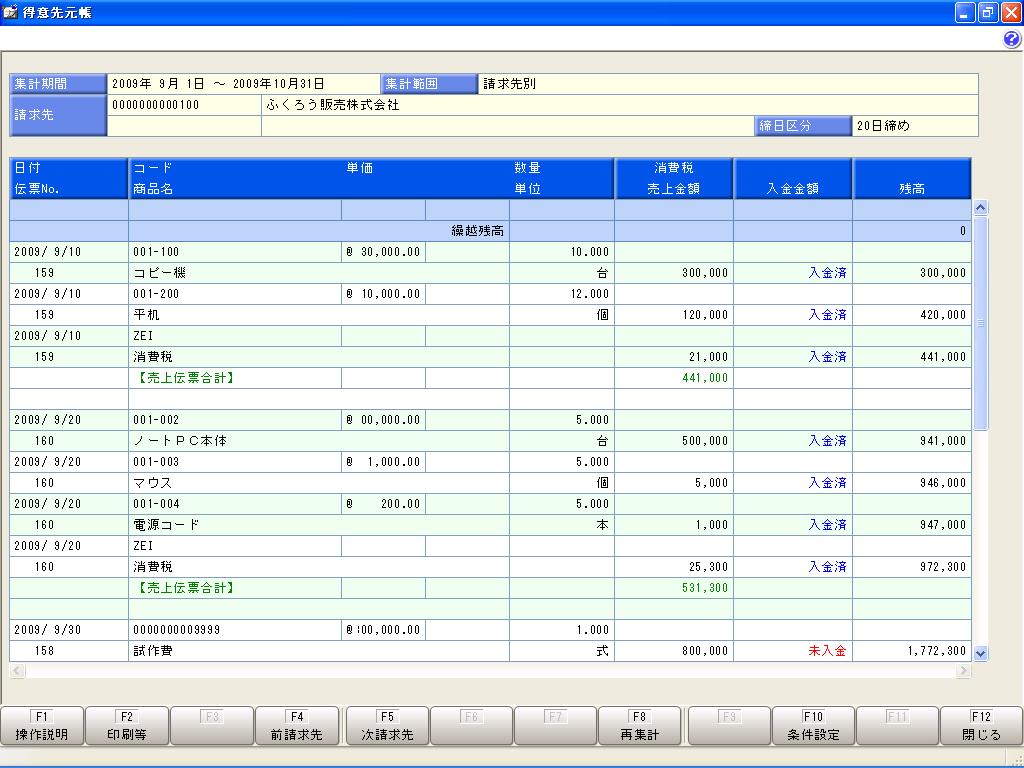Click balance 1,772,300 cell
This screenshot has height=768, width=1024.
tap(912, 650)
